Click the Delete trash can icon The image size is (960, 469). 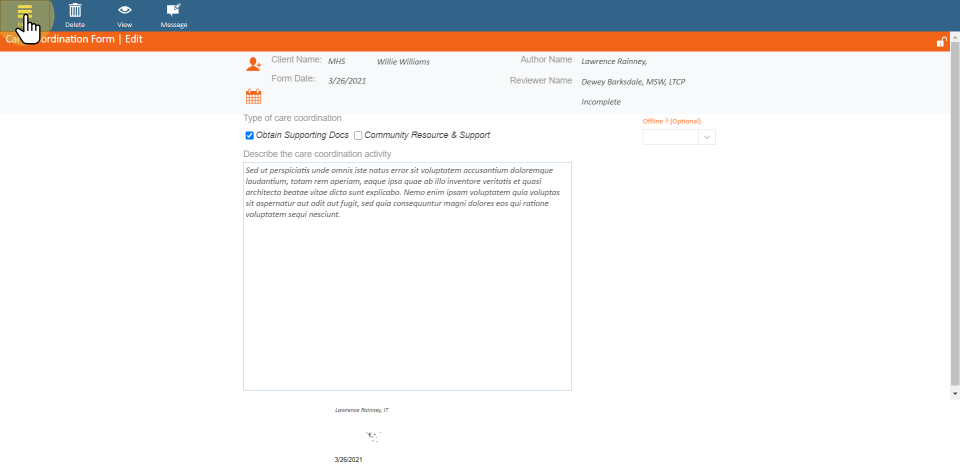coord(74,10)
